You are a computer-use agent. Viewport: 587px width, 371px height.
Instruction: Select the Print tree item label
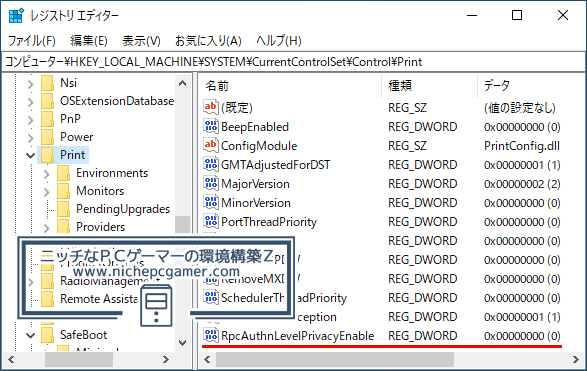tap(73, 155)
